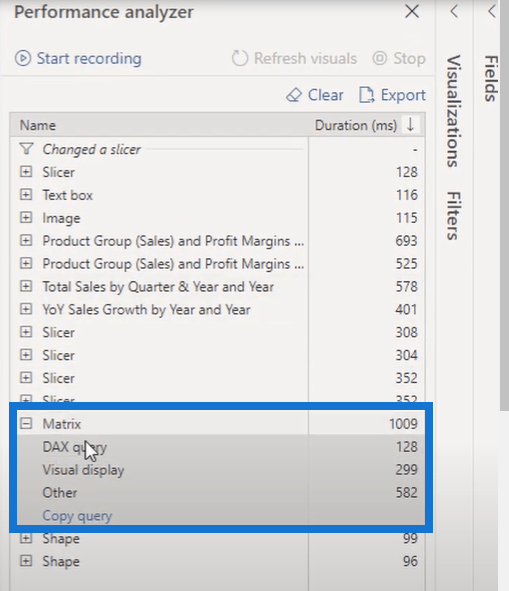Sort by the Duration column arrow
This screenshot has width=509, height=591.
(x=411, y=125)
